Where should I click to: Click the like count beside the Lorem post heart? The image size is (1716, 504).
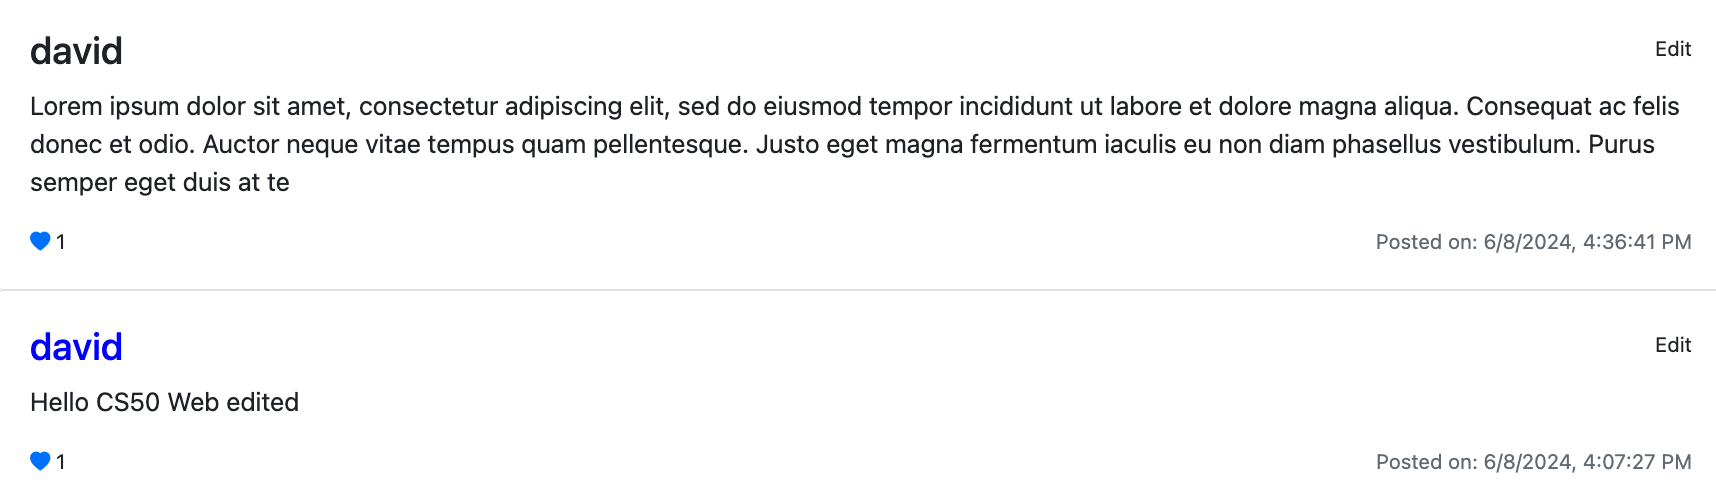click(x=61, y=242)
